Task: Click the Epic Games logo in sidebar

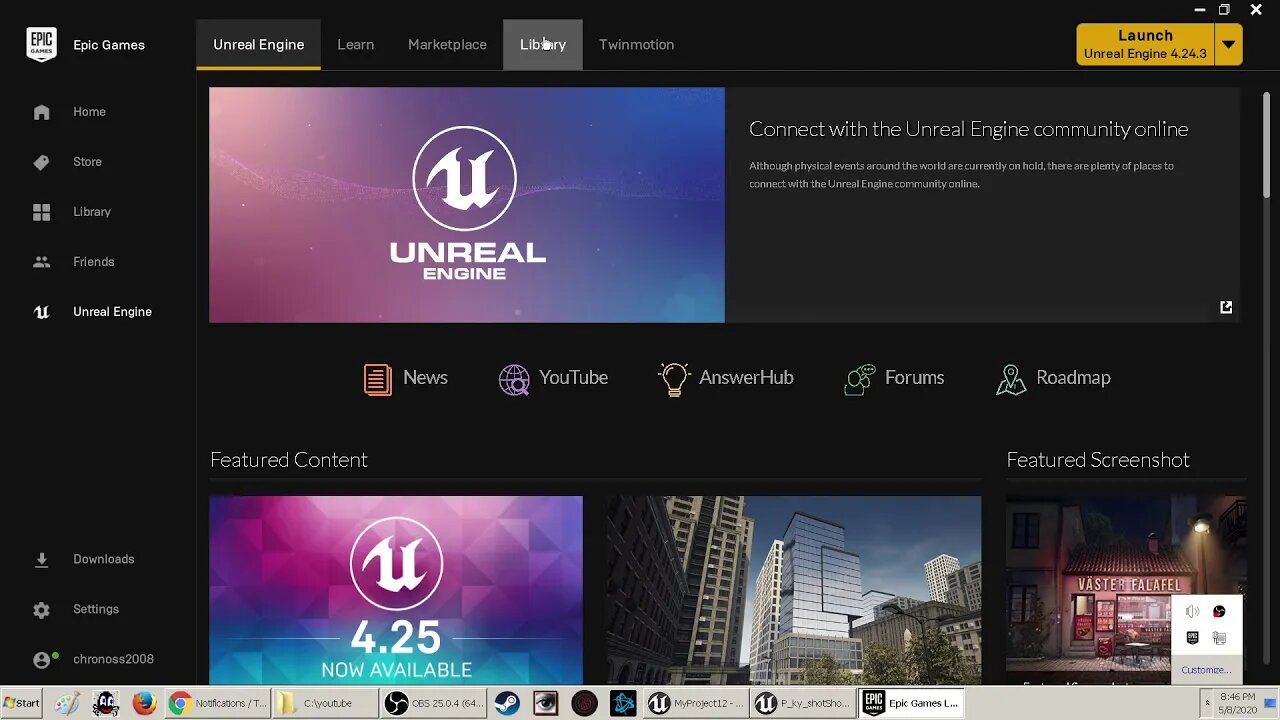Action: click(41, 44)
